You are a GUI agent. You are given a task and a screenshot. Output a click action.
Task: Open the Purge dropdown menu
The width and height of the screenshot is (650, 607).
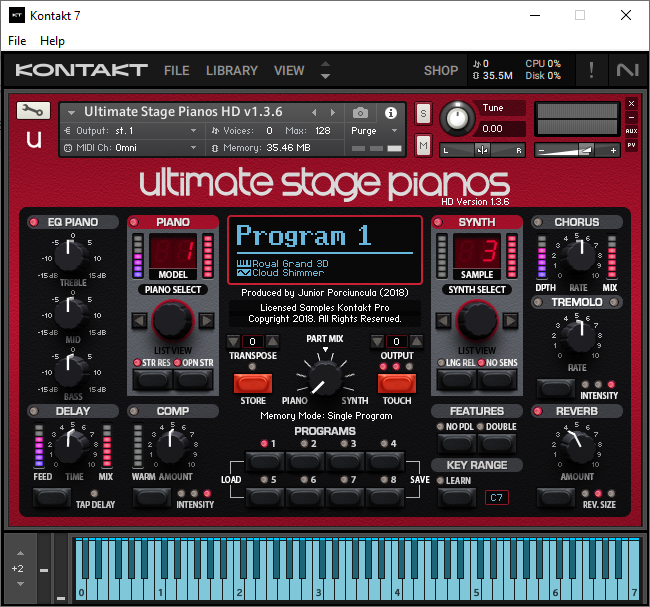pyautogui.click(x=374, y=131)
